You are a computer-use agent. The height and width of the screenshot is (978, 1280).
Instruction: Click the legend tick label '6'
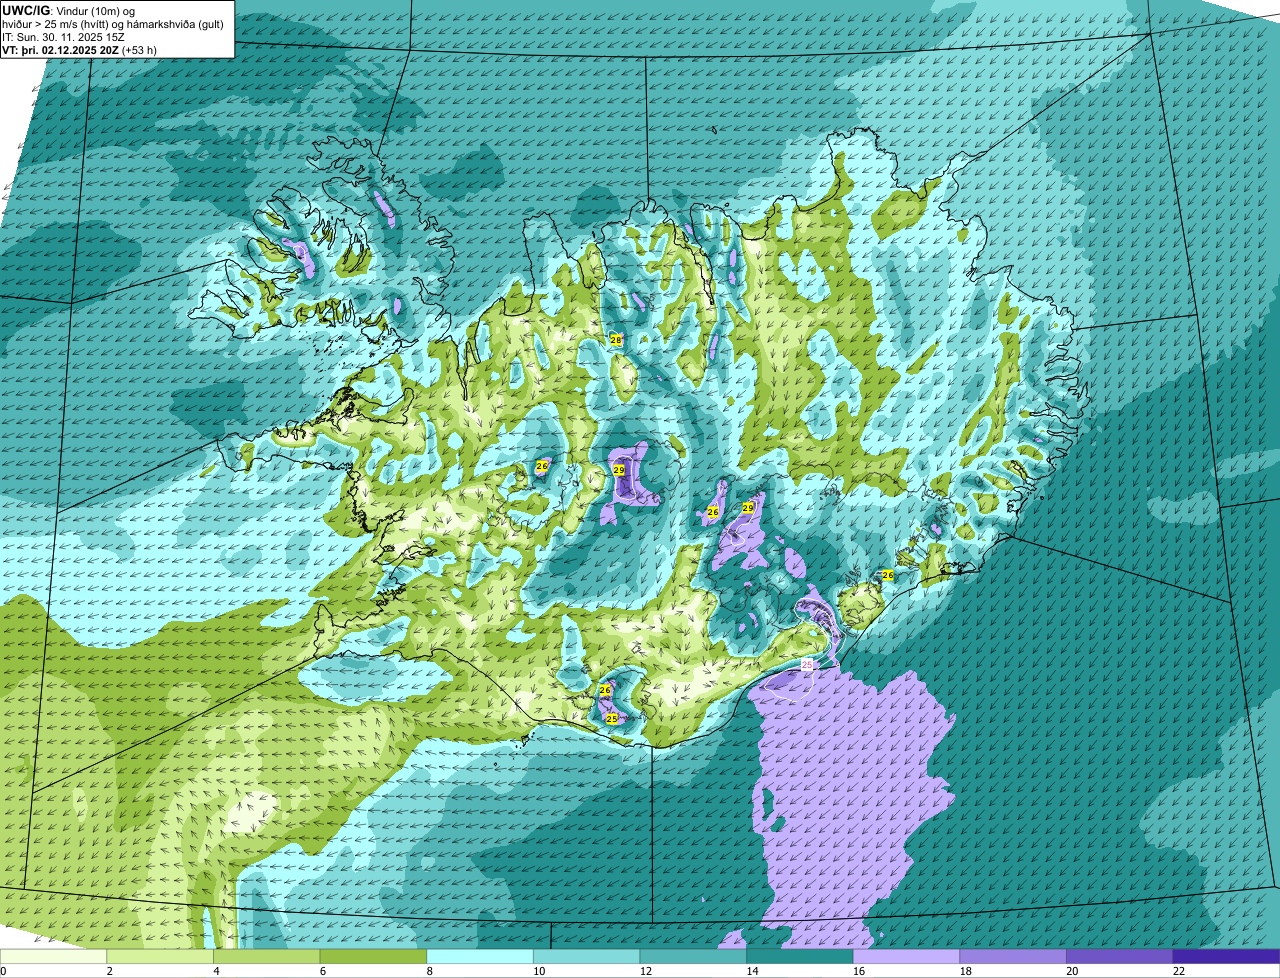[x=322, y=971]
